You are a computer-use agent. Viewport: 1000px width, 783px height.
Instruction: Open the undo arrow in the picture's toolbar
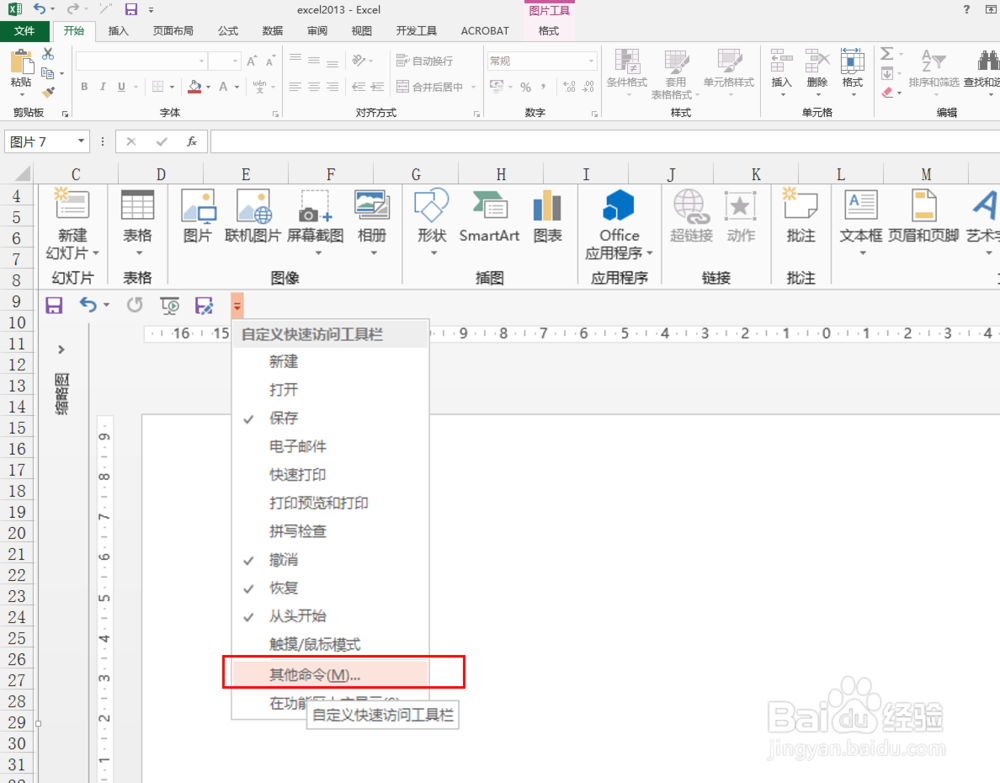click(107, 305)
